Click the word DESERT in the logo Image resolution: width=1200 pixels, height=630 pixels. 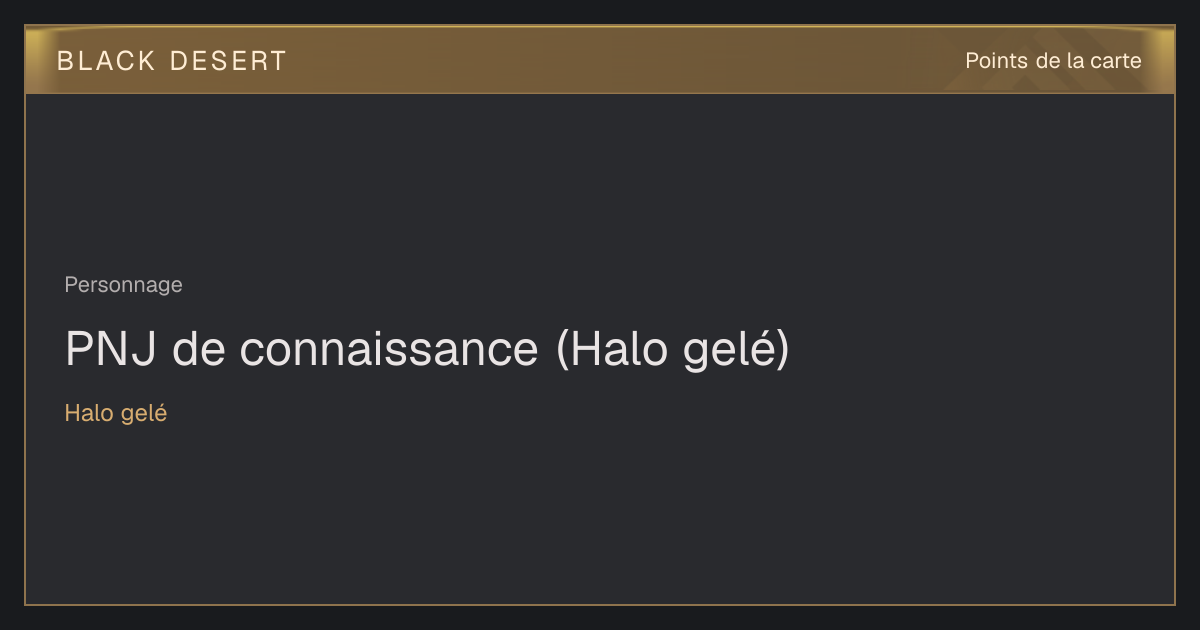[x=229, y=61]
